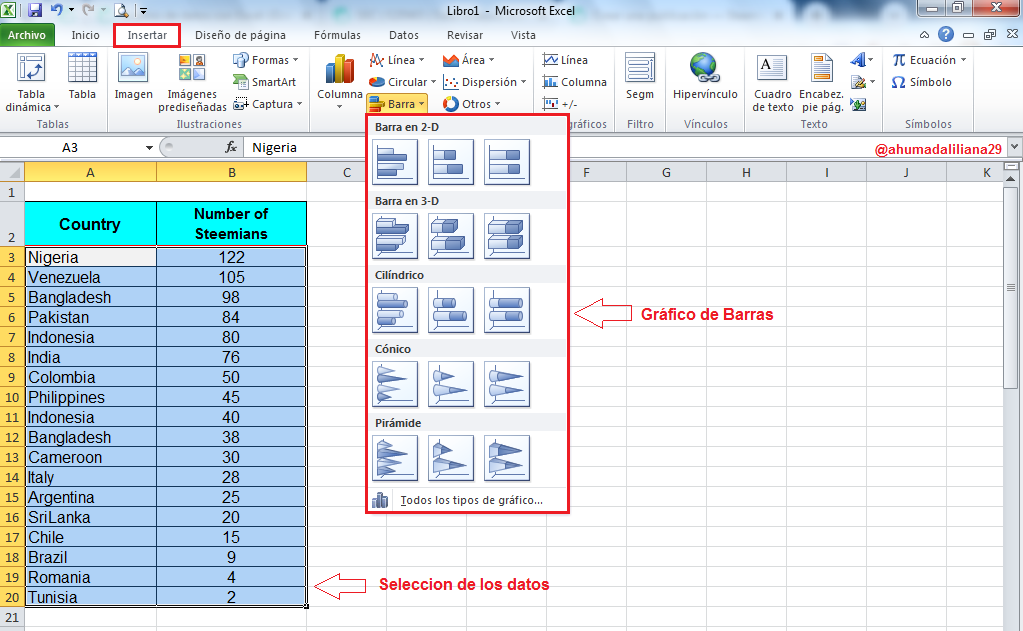
Task: Open Imágenes prediseñadas clip art
Action: 192,82
